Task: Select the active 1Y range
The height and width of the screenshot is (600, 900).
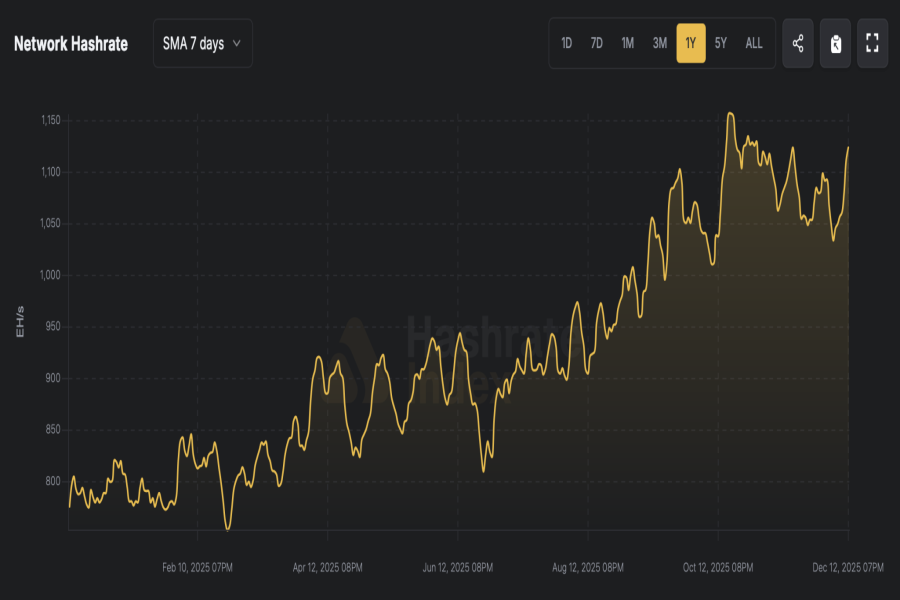Action: (x=690, y=43)
